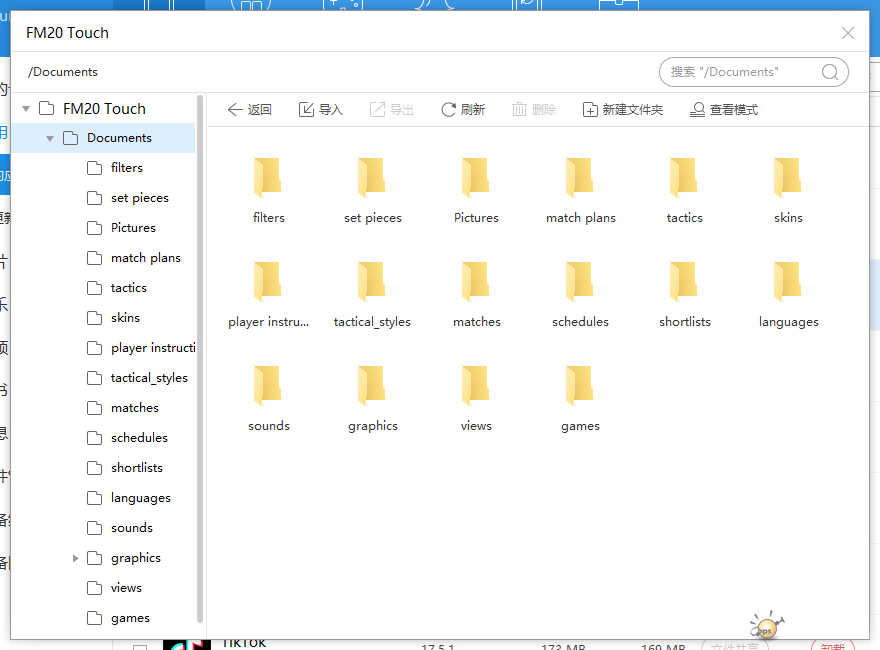Select tactical_styles in the sidebar tree

pos(149,378)
